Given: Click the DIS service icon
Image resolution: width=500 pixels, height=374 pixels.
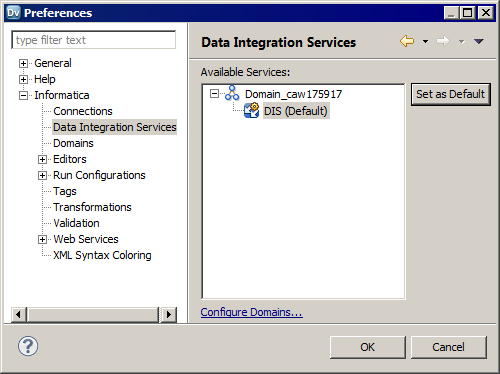Looking at the screenshot, I should (252, 111).
